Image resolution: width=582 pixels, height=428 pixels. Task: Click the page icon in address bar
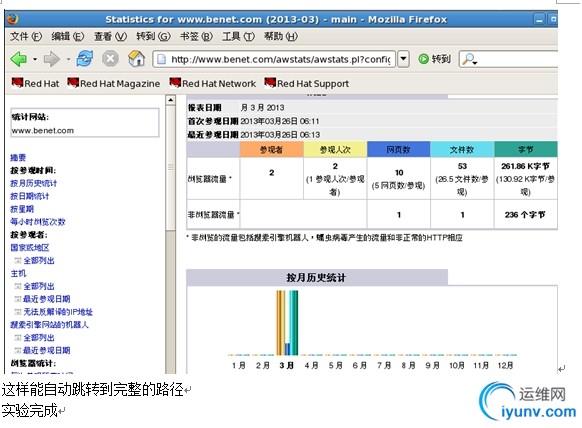click(161, 59)
